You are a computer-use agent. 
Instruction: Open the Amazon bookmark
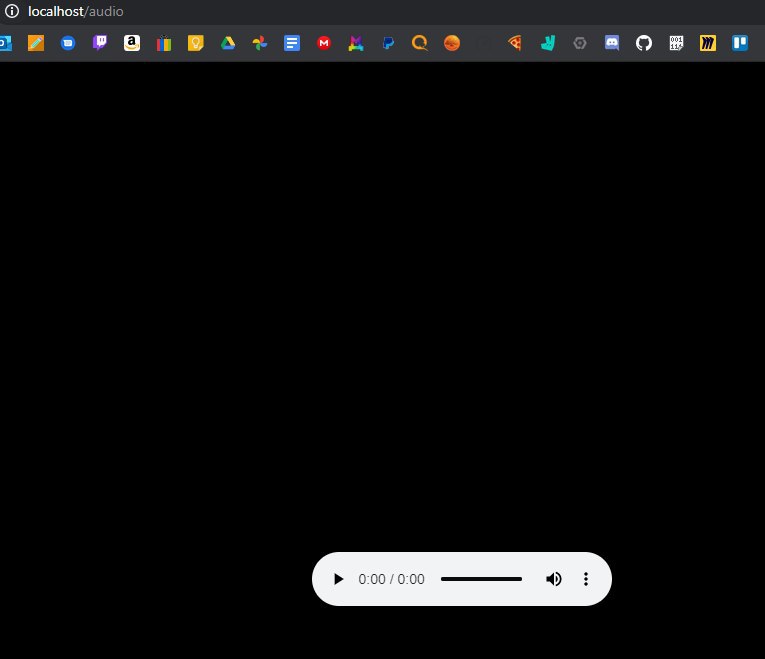pos(132,43)
